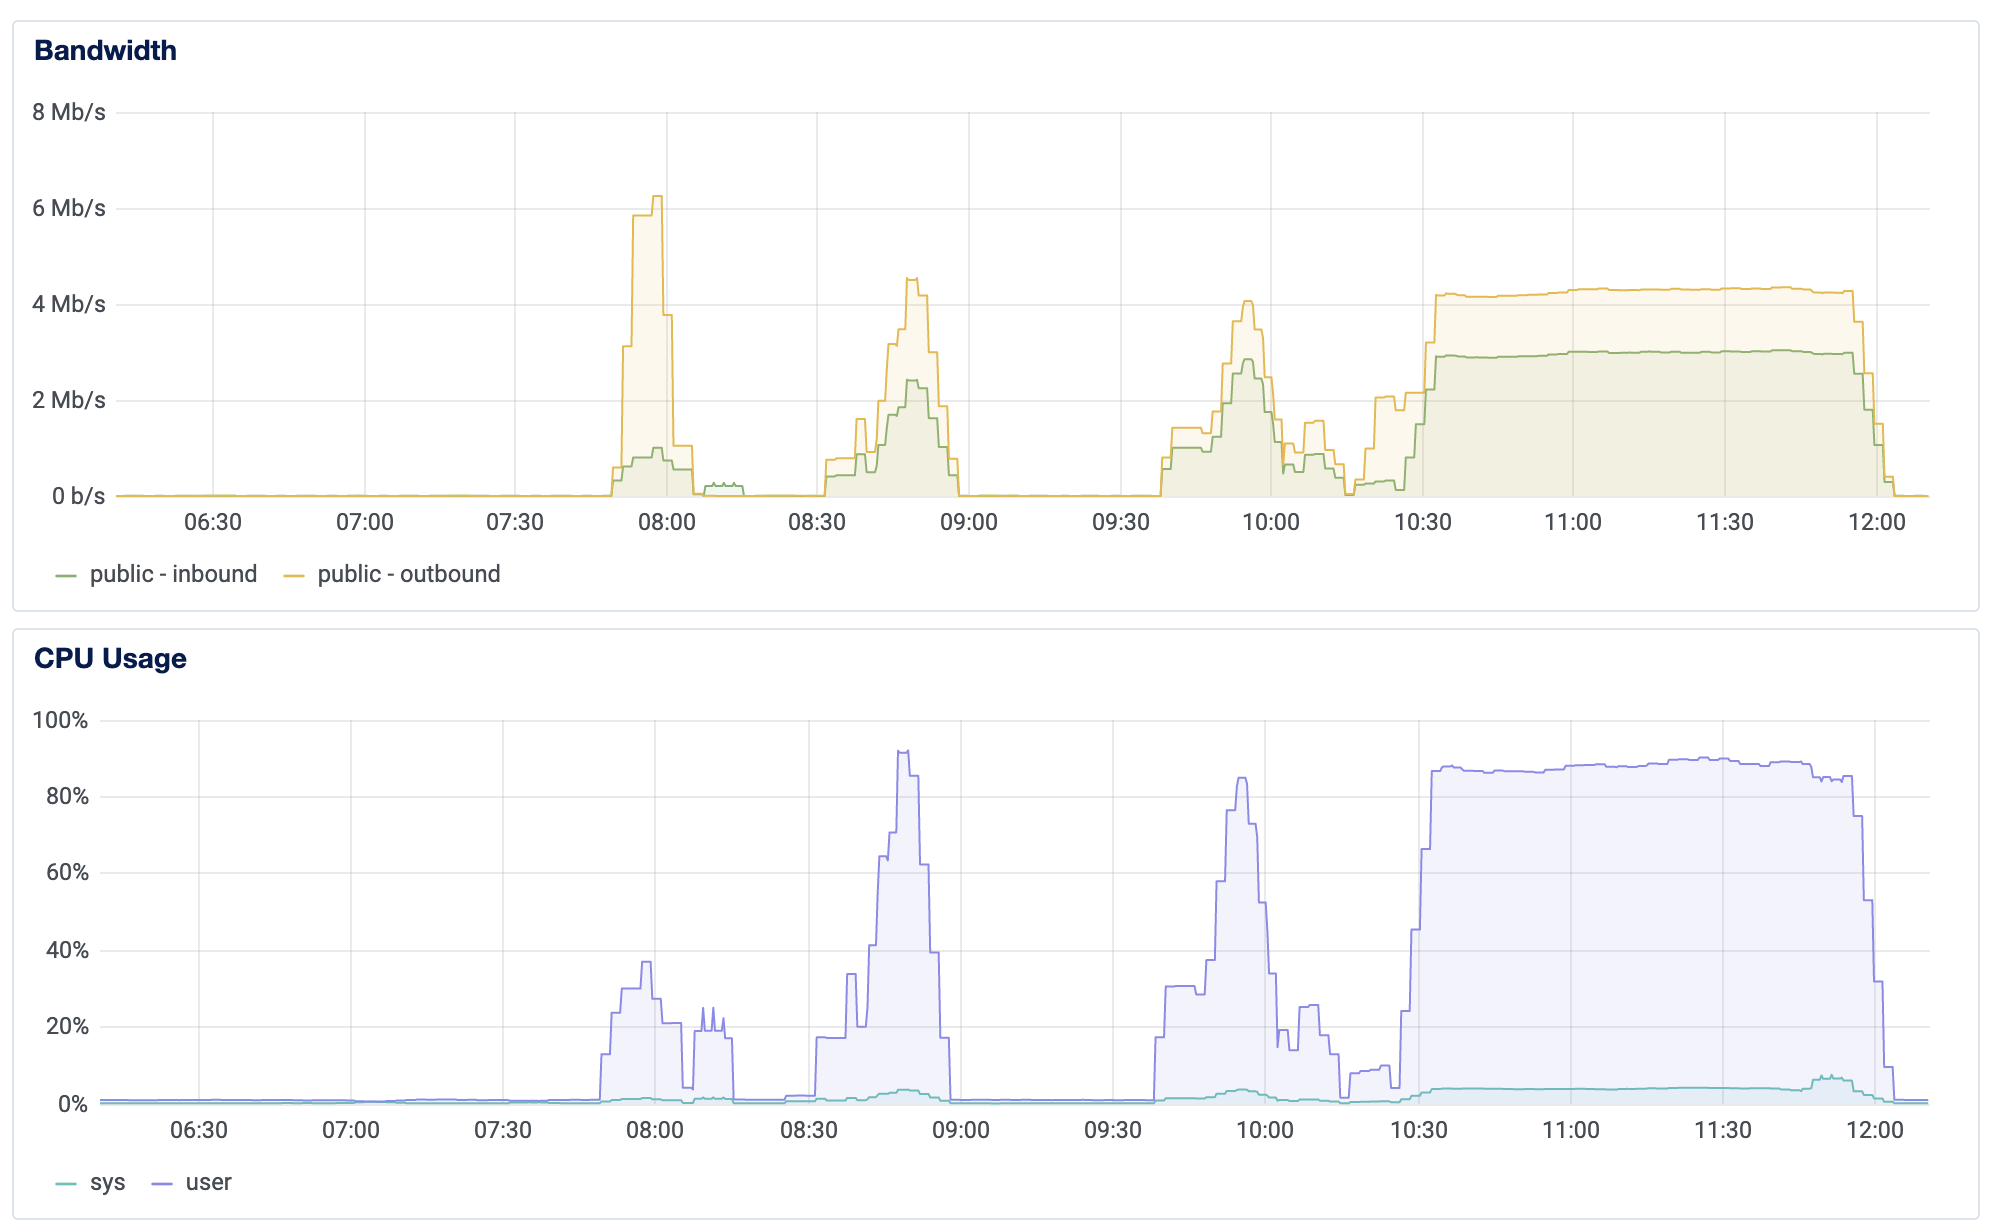Viewport: 1998px width, 1232px height.
Task: Open the Bandwidth panel title menu
Action: tap(105, 50)
